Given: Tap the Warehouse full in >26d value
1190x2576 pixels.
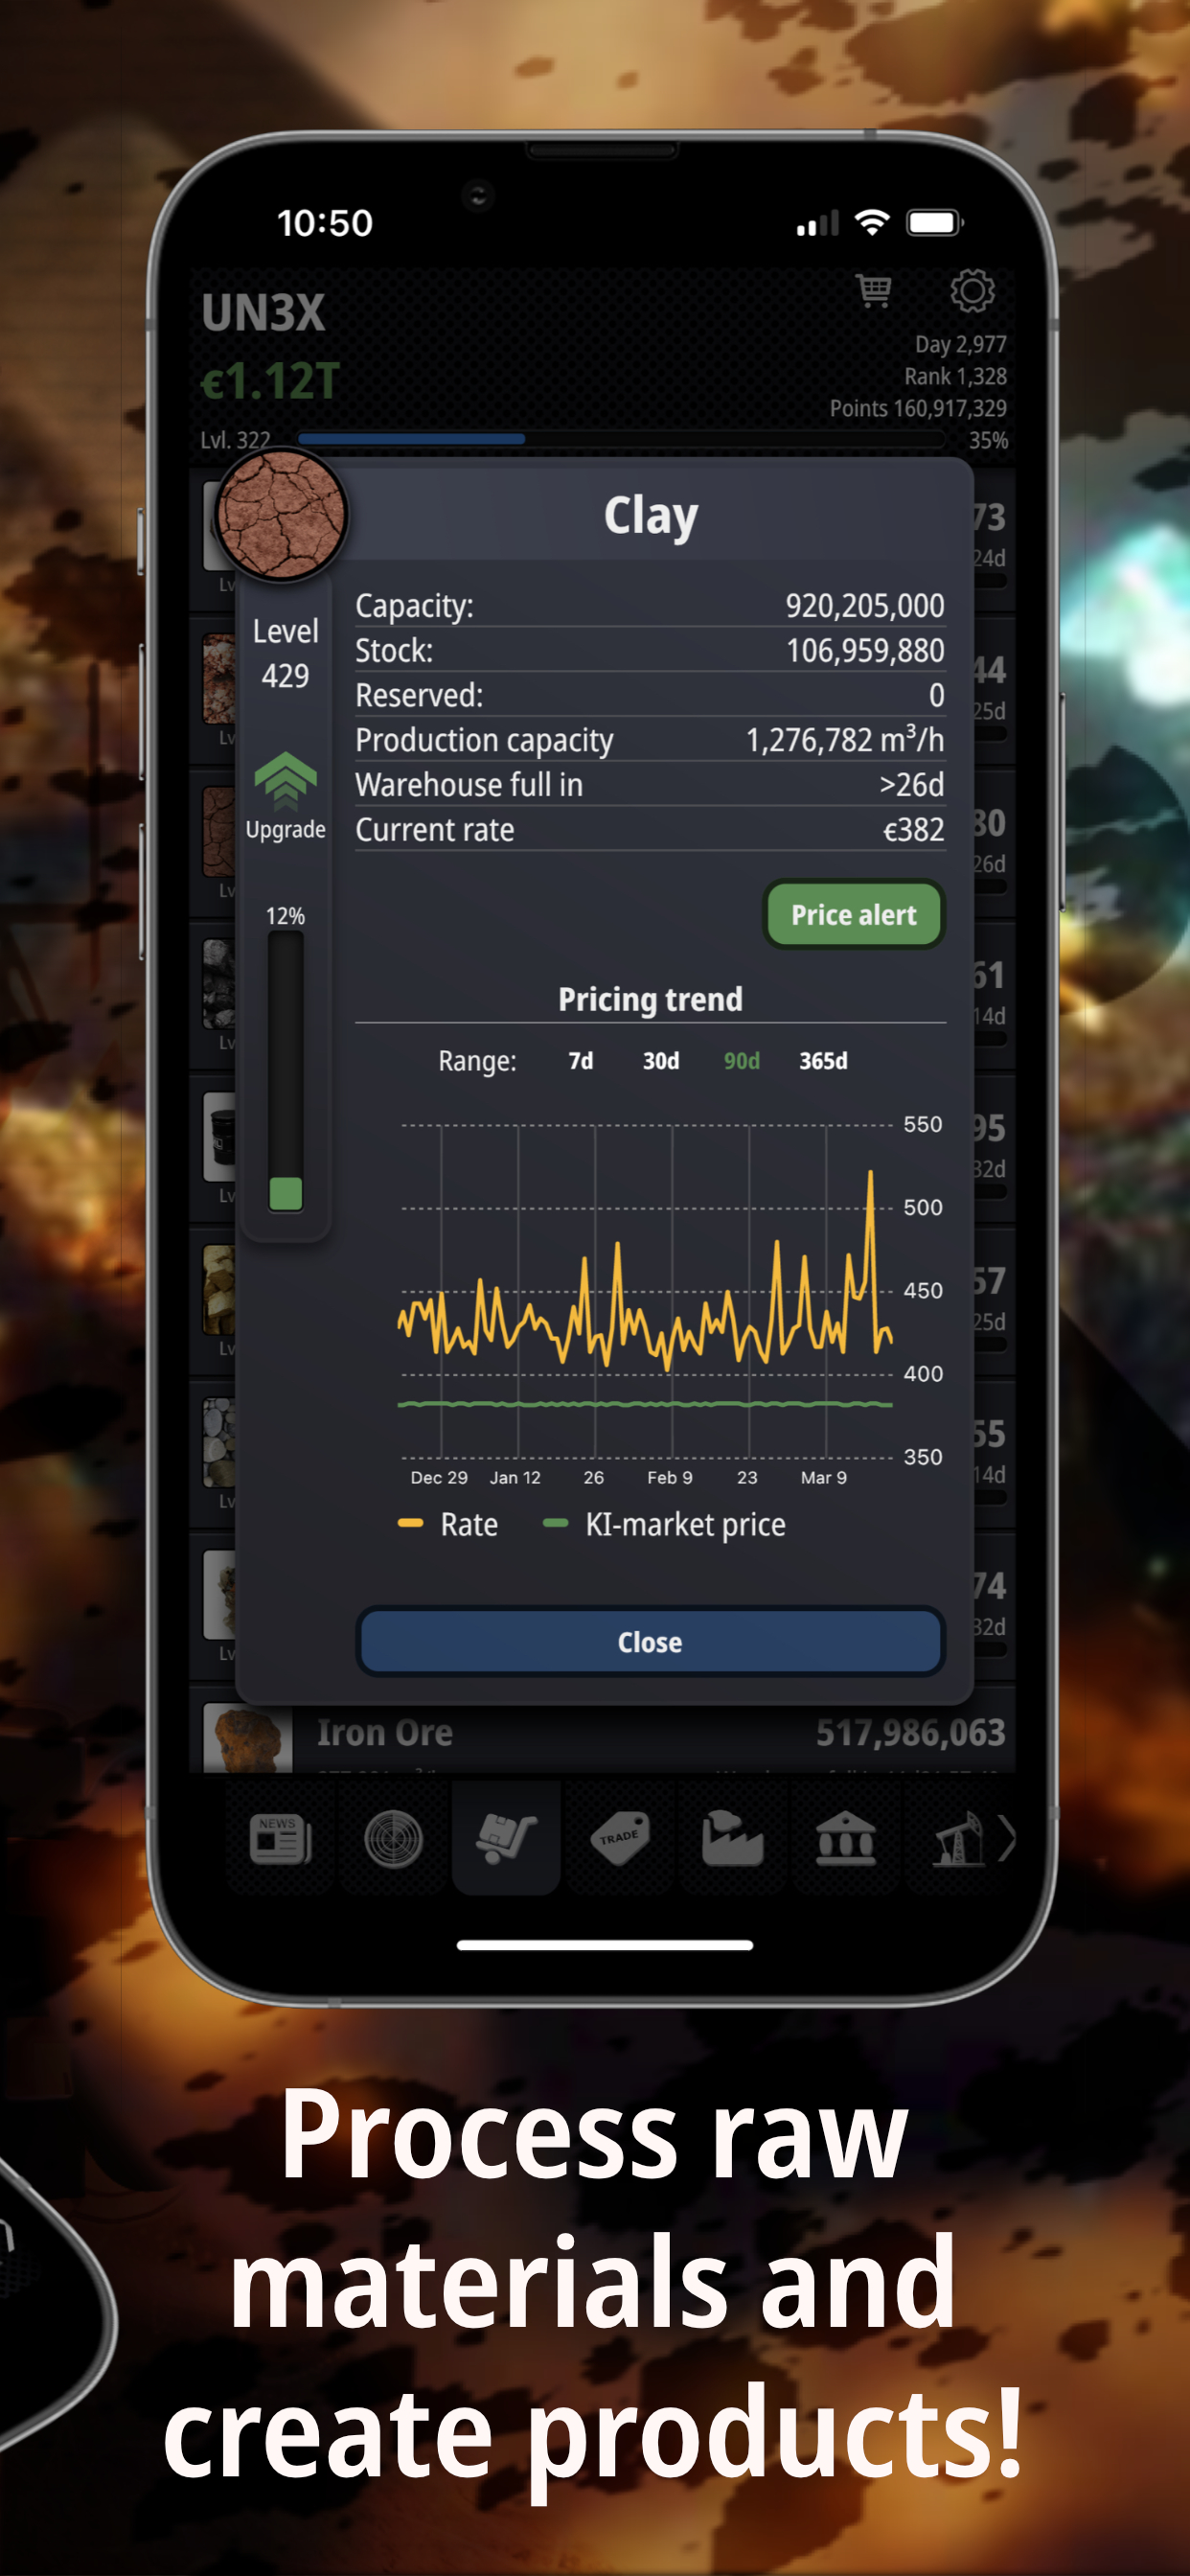Looking at the screenshot, I should (911, 784).
